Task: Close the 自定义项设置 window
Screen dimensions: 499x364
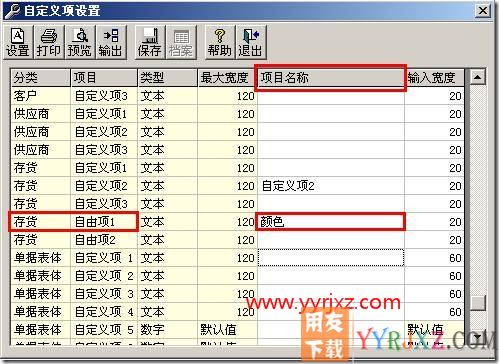Action: (483, 11)
